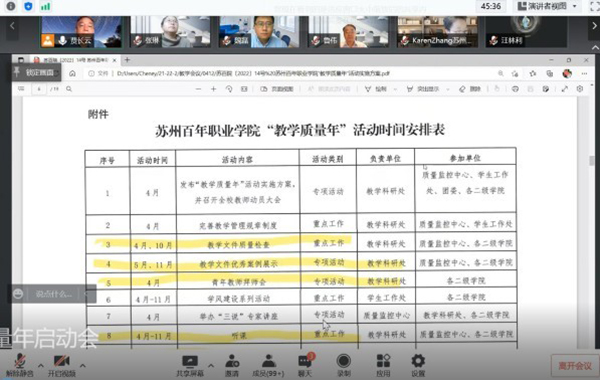This screenshot has height=380, width=600.
Task: Select the 突出显示 highlight tool
Action: (x=423, y=89)
